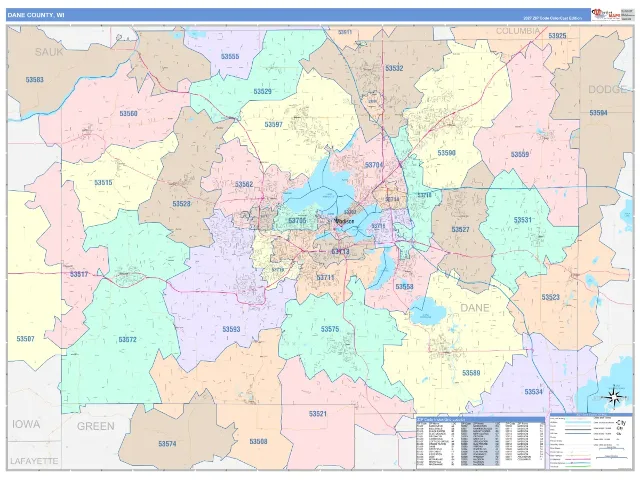This screenshot has height=480, width=640.
Task: Click the map symbols legend box
Action: click(589, 440)
